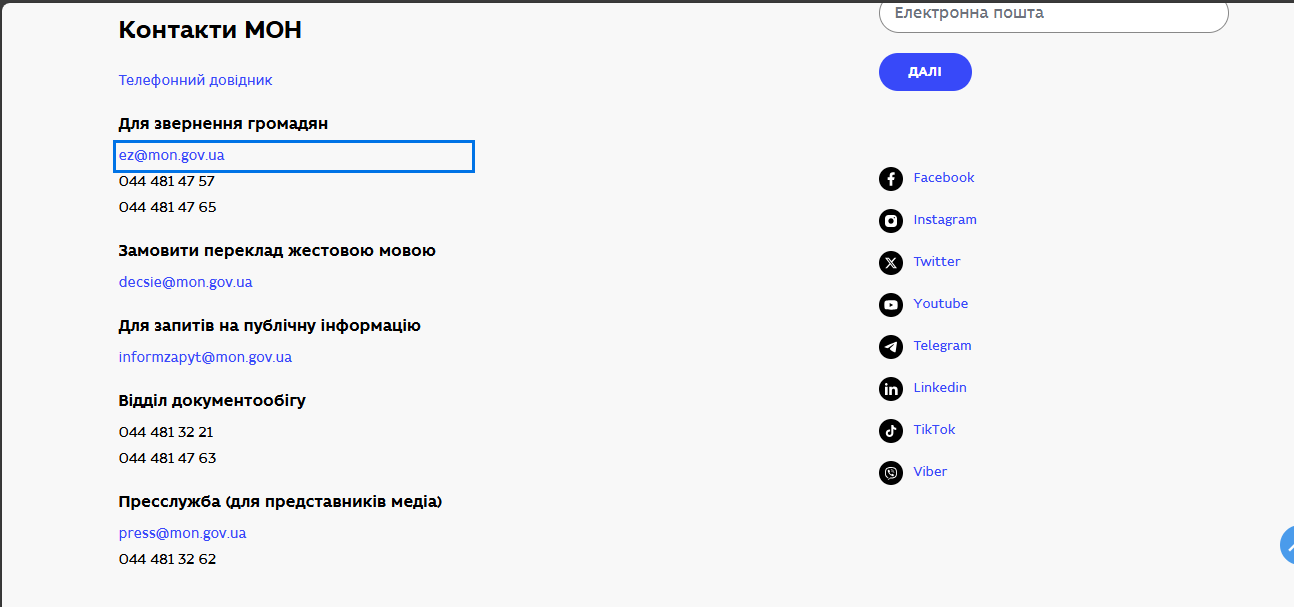Click the Instagram camera icon

(890, 221)
